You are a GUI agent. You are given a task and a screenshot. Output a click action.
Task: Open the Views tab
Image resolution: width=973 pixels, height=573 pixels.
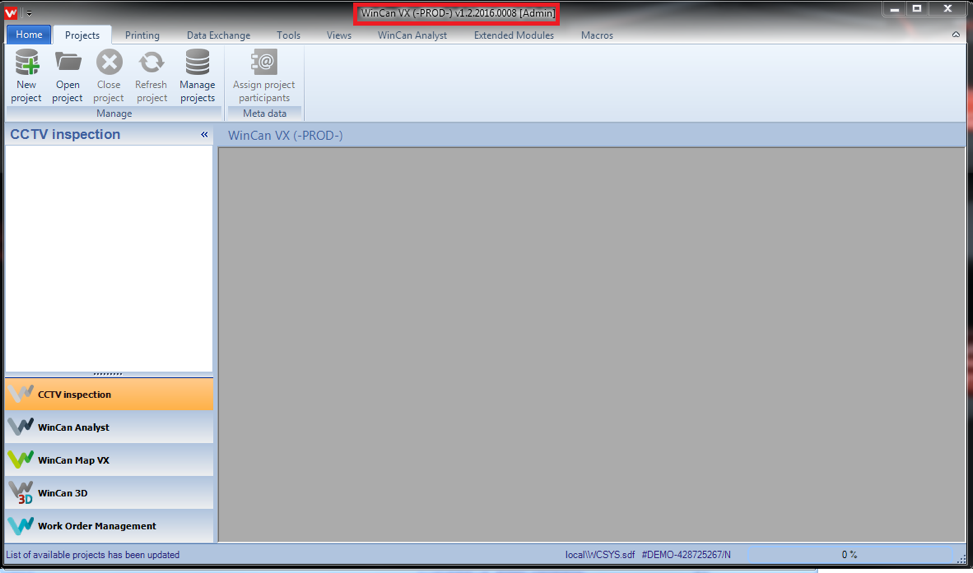pyautogui.click(x=339, y=35)
